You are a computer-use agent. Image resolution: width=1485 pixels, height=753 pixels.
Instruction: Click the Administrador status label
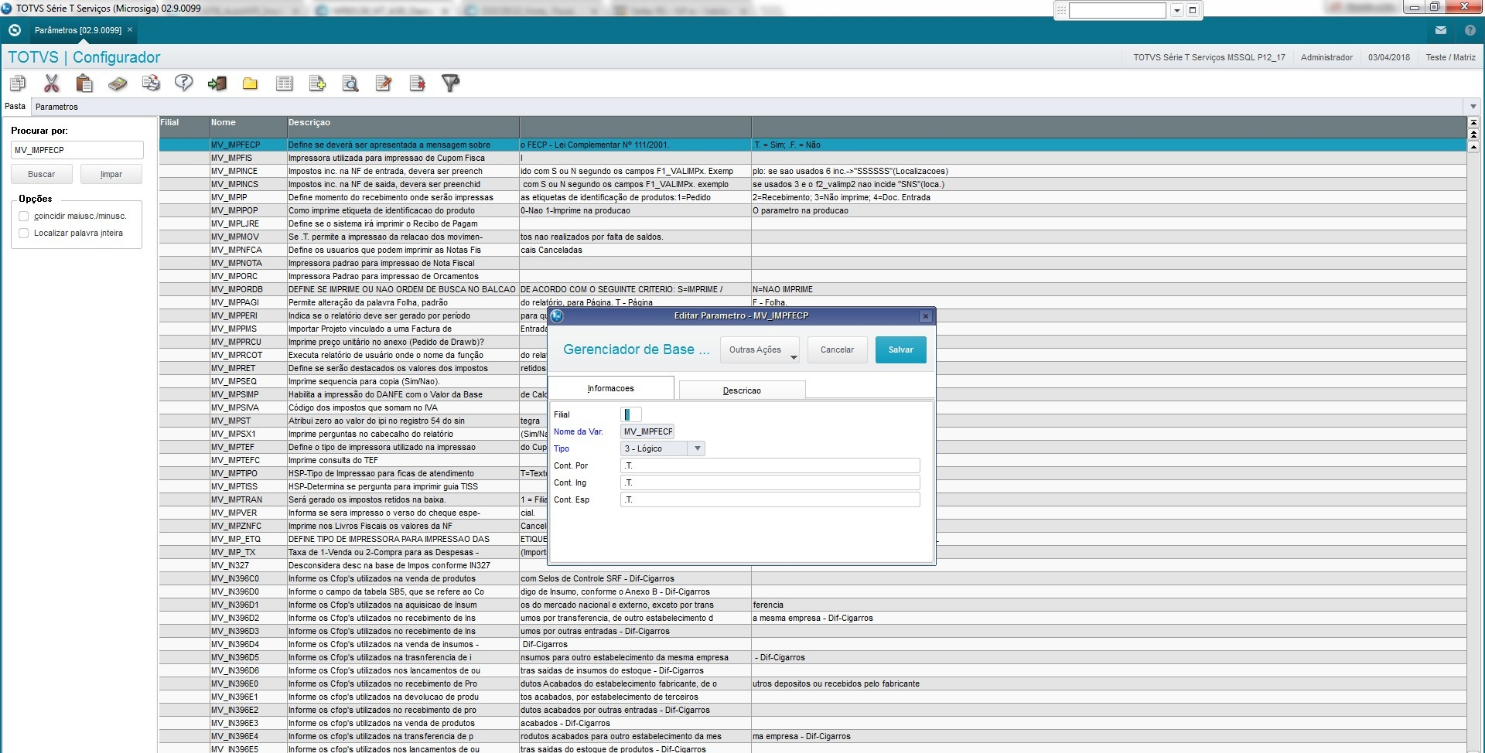pos(1326,57)
